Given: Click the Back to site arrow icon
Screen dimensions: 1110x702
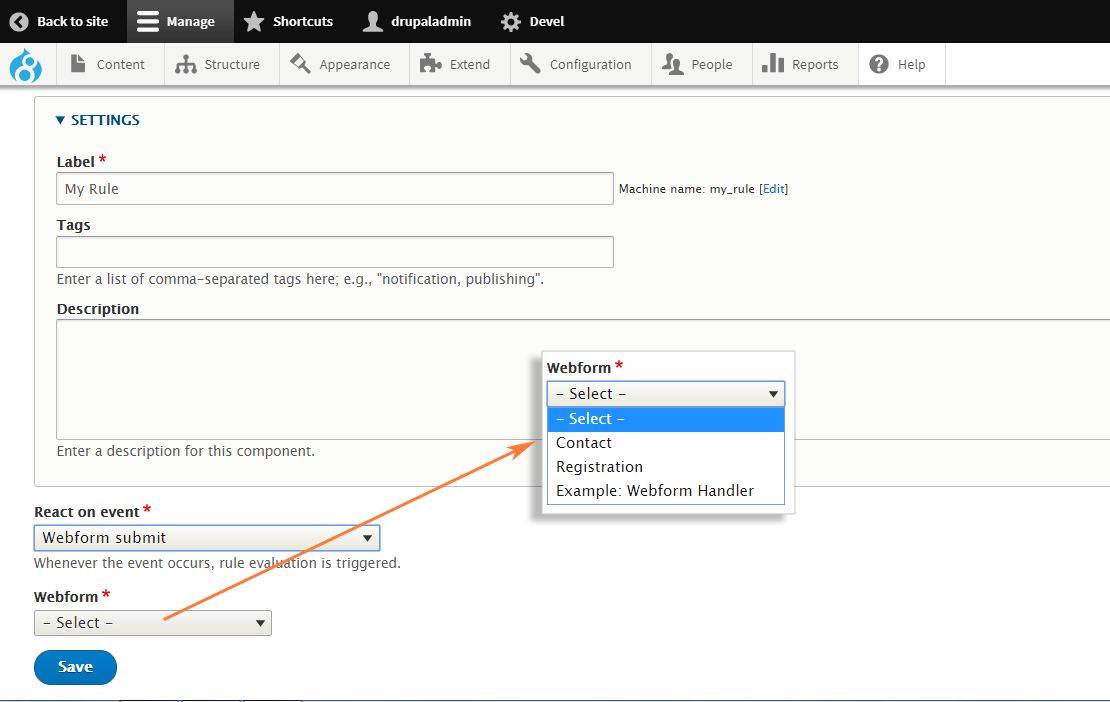Looking at the screenshot, I should (20, 21).
